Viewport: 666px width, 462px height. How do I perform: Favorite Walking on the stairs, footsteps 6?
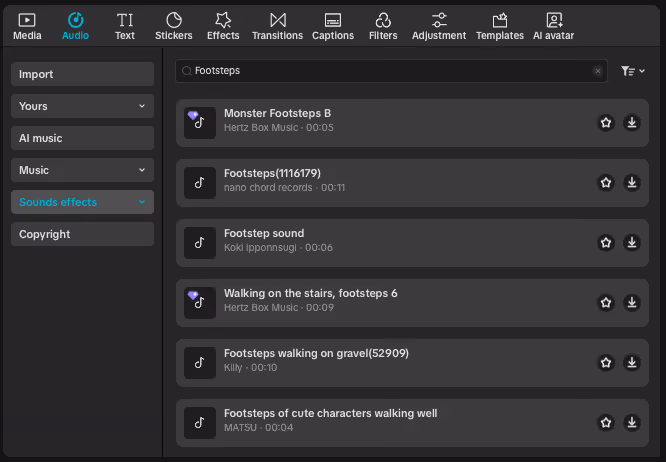(x=606, y=302)
